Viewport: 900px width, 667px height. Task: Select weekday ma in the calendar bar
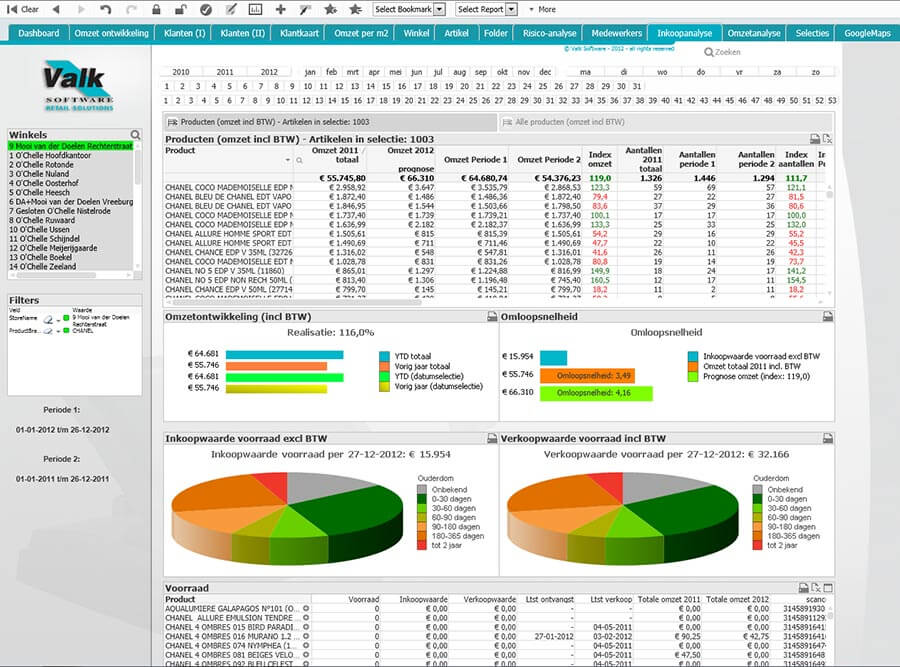(585, 72)
